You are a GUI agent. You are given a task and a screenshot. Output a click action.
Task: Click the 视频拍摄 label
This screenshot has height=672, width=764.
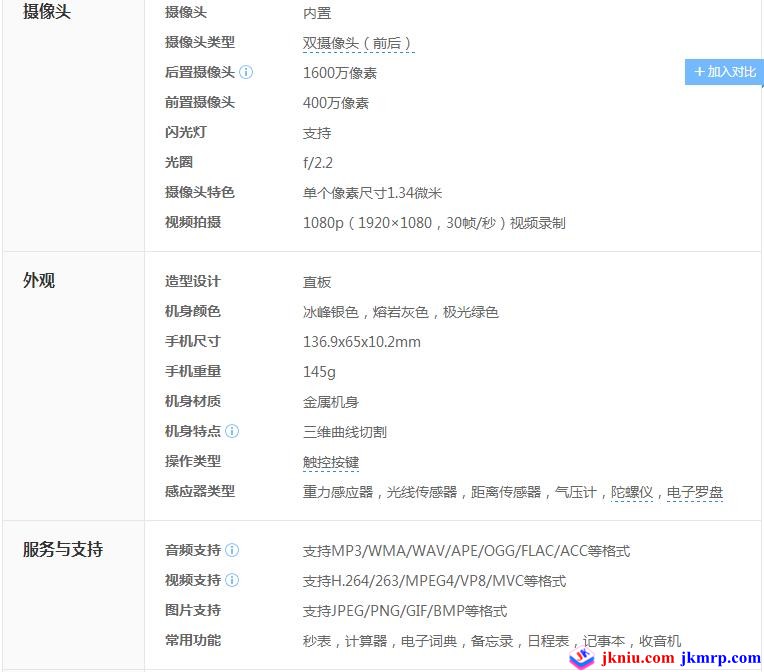click(x=193, y=222)
